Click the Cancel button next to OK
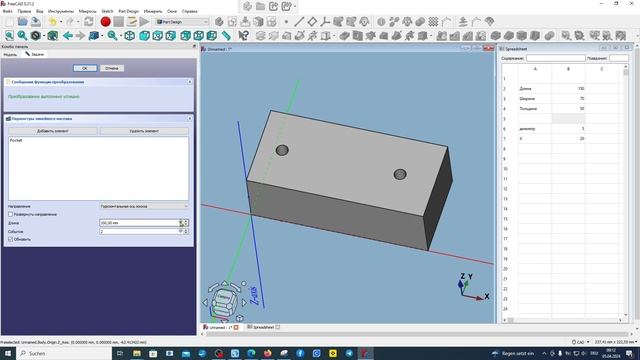Image resolution: width=640 pixels, height=360 pixels. pos(112,68)
